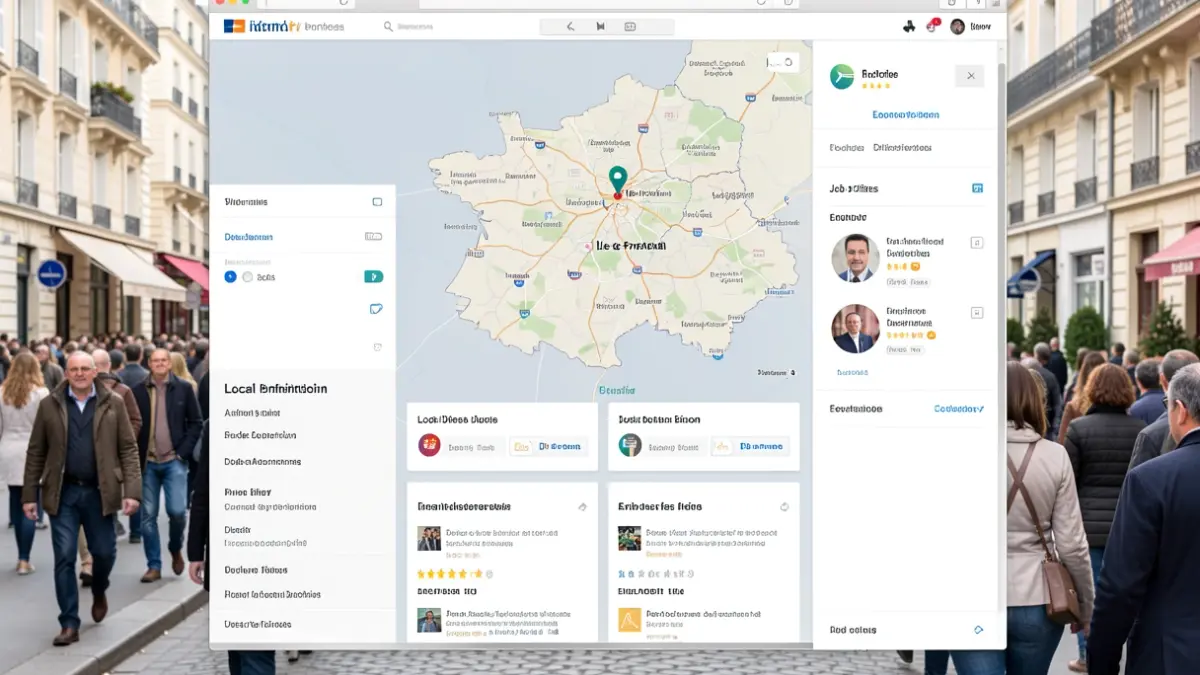The width and height of the screenshot is (1200, 675).
Task: Click the map control button at top-right of map
Action: [x=783, y=62]
